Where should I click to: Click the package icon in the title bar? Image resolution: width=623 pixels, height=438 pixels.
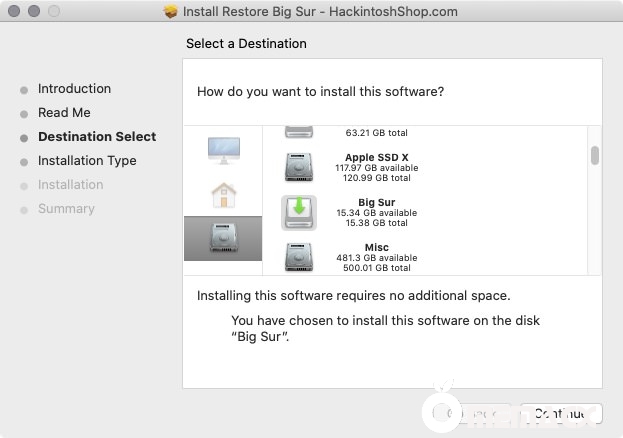(x=172, y=12)
